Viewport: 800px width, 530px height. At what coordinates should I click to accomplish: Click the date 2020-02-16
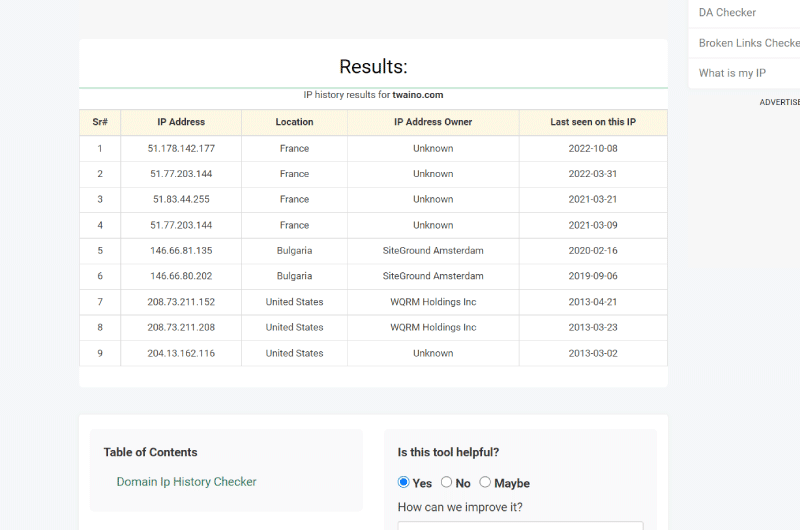(593, 250)
